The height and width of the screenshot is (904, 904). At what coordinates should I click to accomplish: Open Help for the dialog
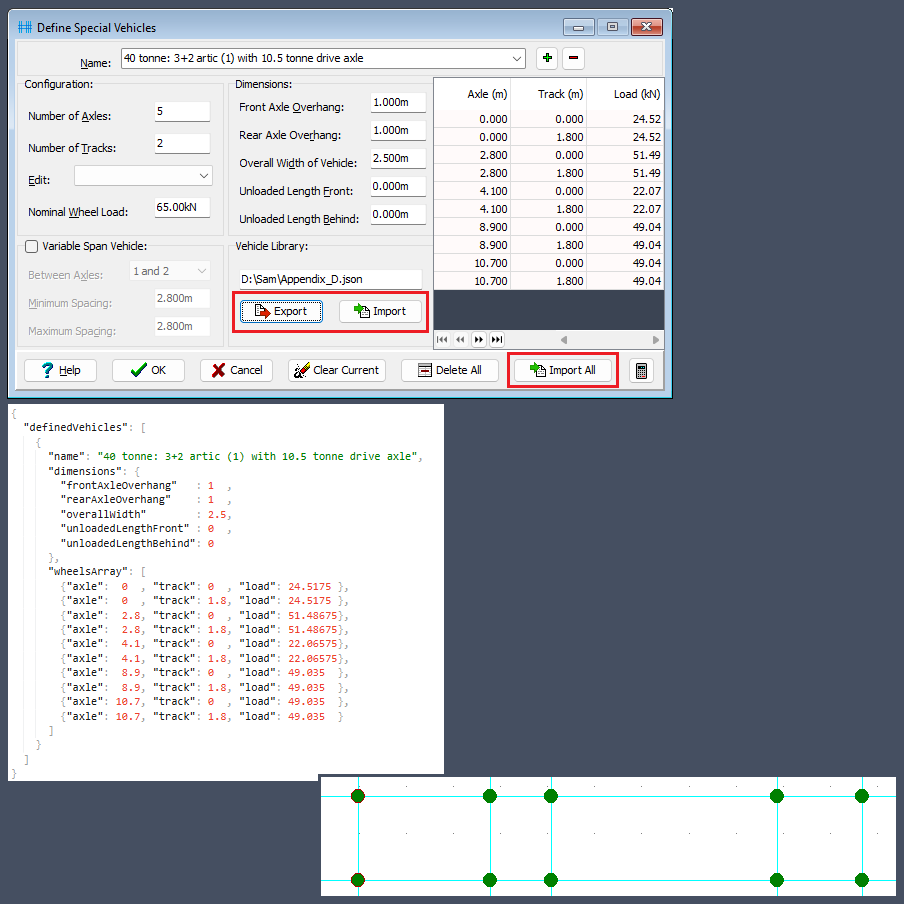click(x=61, y=371)
